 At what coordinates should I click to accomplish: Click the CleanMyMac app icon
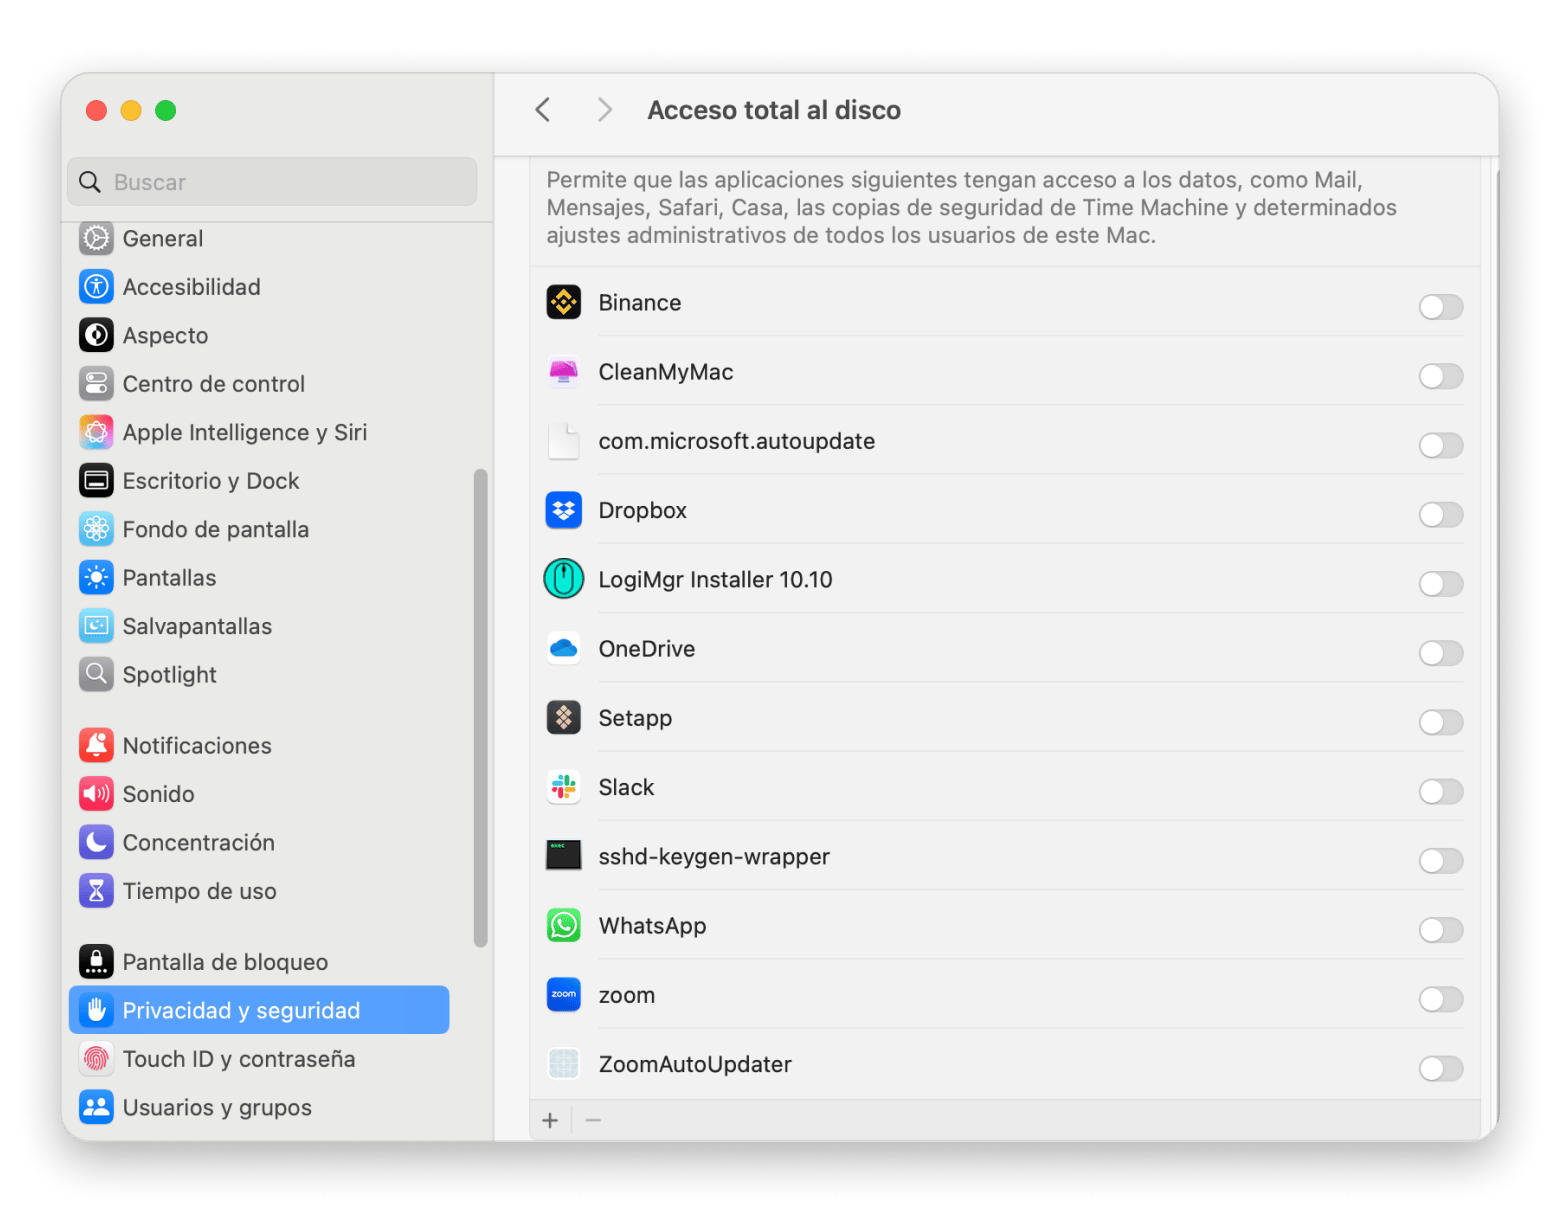click(564, 372)
